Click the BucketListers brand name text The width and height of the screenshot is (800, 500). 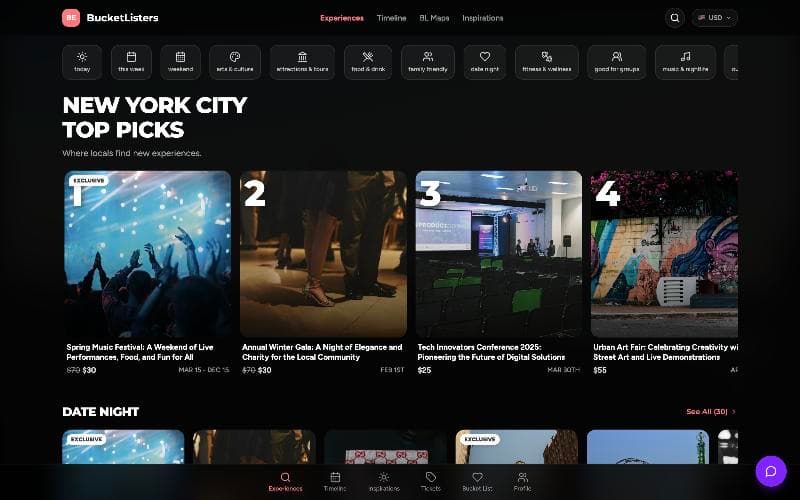click(x=122, y=18)
